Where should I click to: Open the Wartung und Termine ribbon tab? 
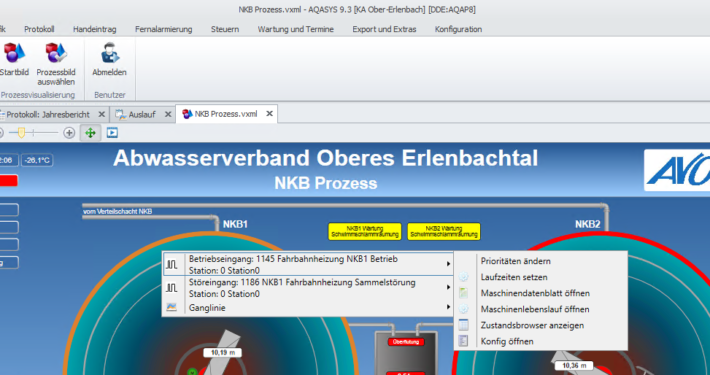296,29
